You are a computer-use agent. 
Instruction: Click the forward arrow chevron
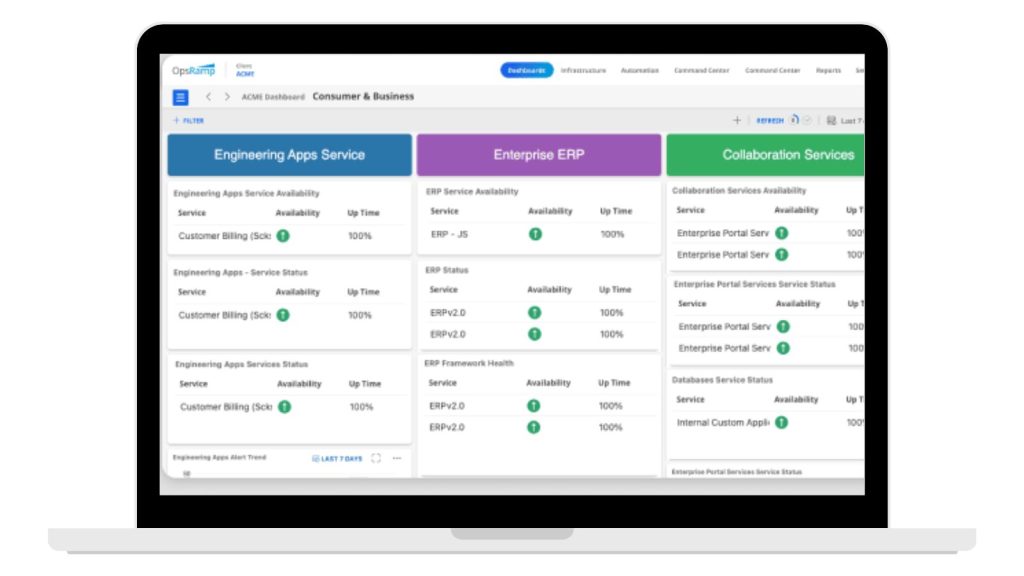pos(227,97)
